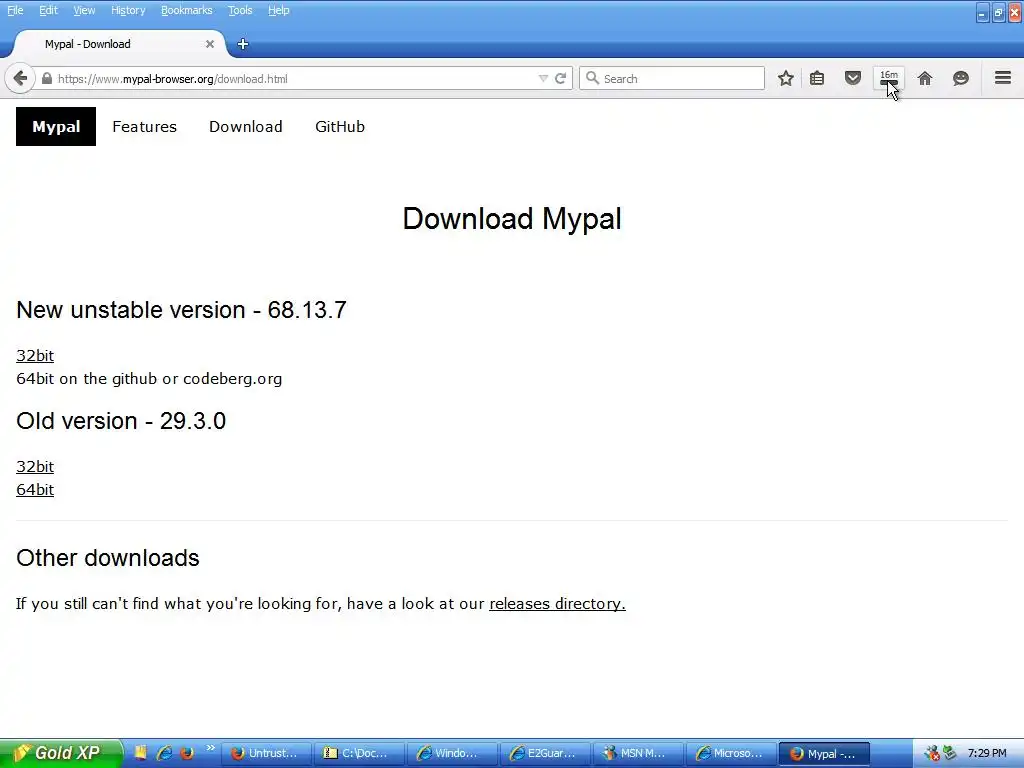Open the Bookmarks menu
This screenshot has width=1024, height=768.
[x=187, y=10]
